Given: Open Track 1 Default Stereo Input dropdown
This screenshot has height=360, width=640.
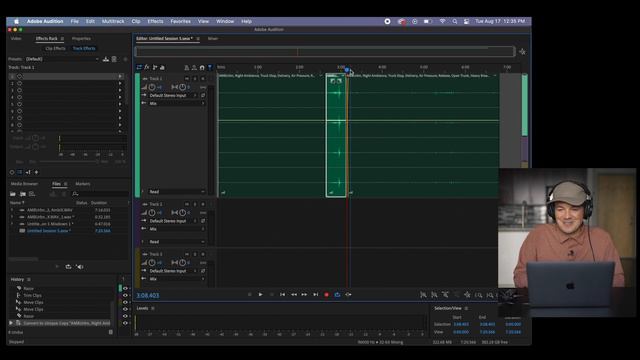Looking at the screenshot, I should [173, 96].
